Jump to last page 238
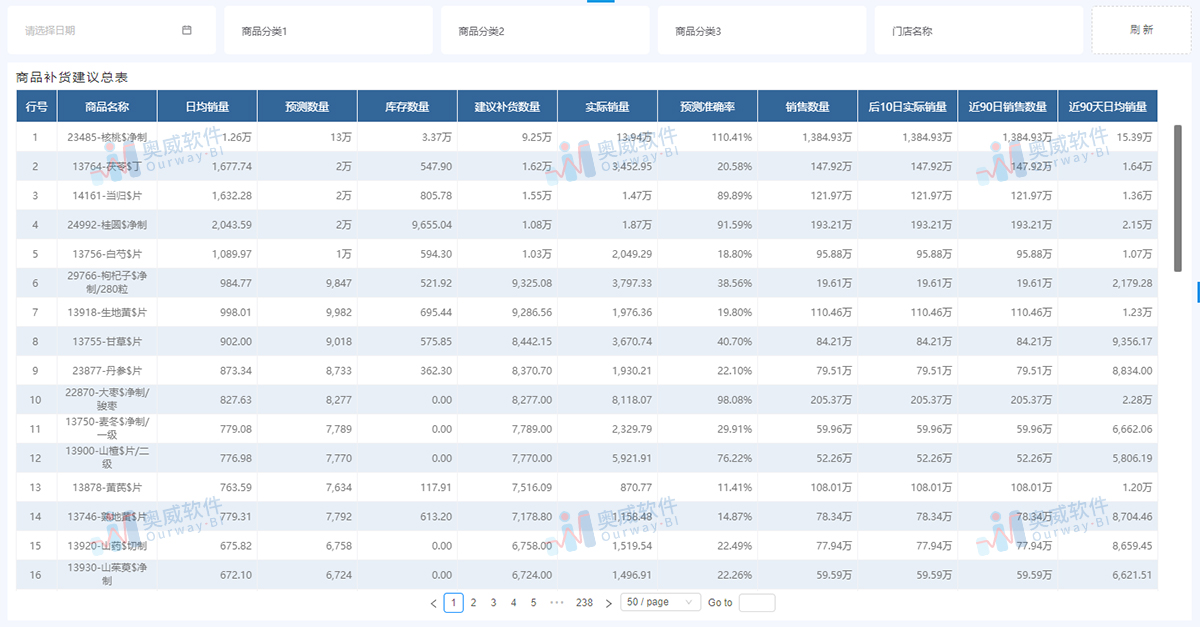 [x=584, y=603]
